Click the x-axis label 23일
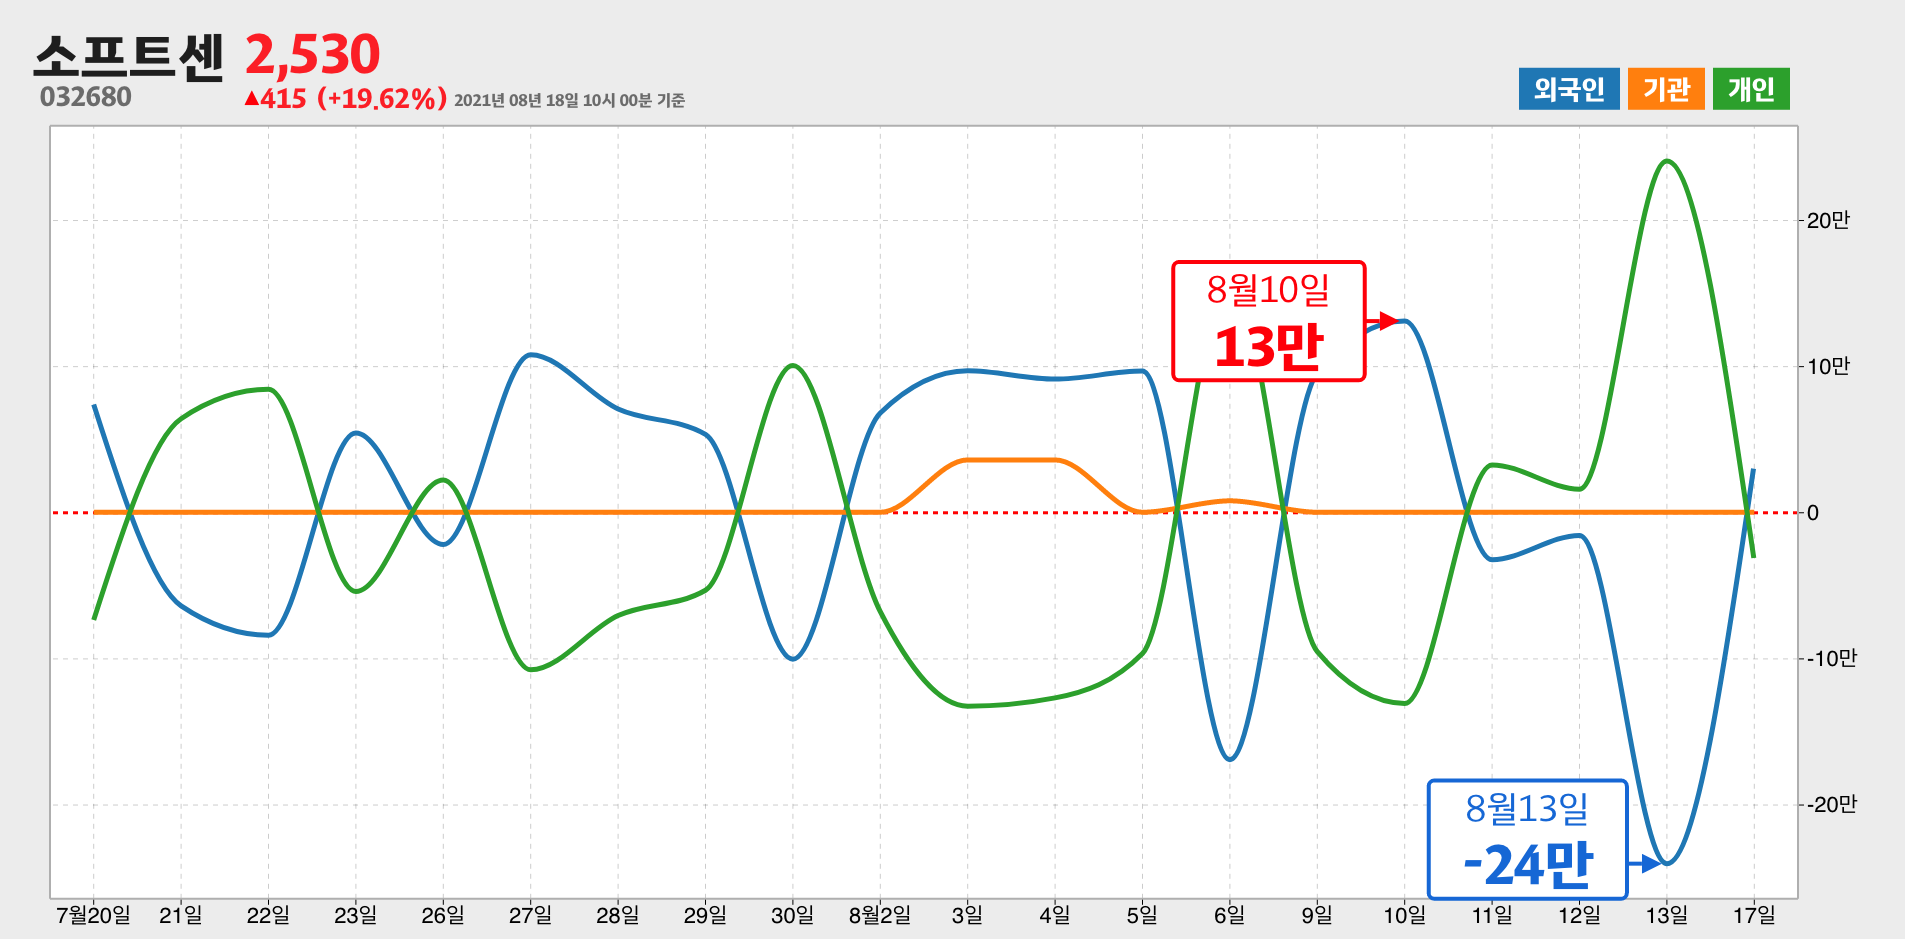Screen dimensions: 1920x939 pos(355,915)
